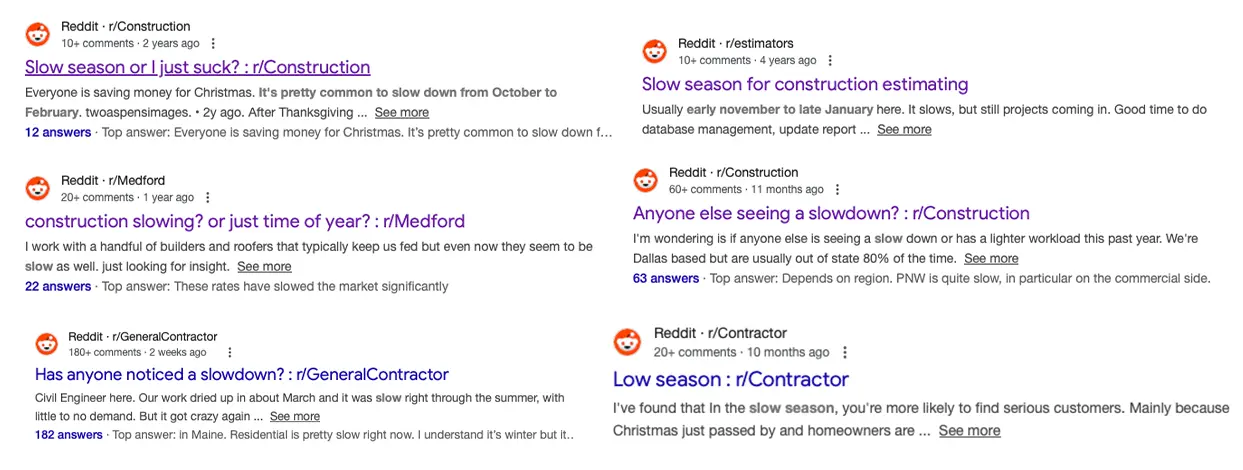Viewport: 1243px width, 470px height.
Task: View the '63 answers' link
Action: click(x=665, y=278)
